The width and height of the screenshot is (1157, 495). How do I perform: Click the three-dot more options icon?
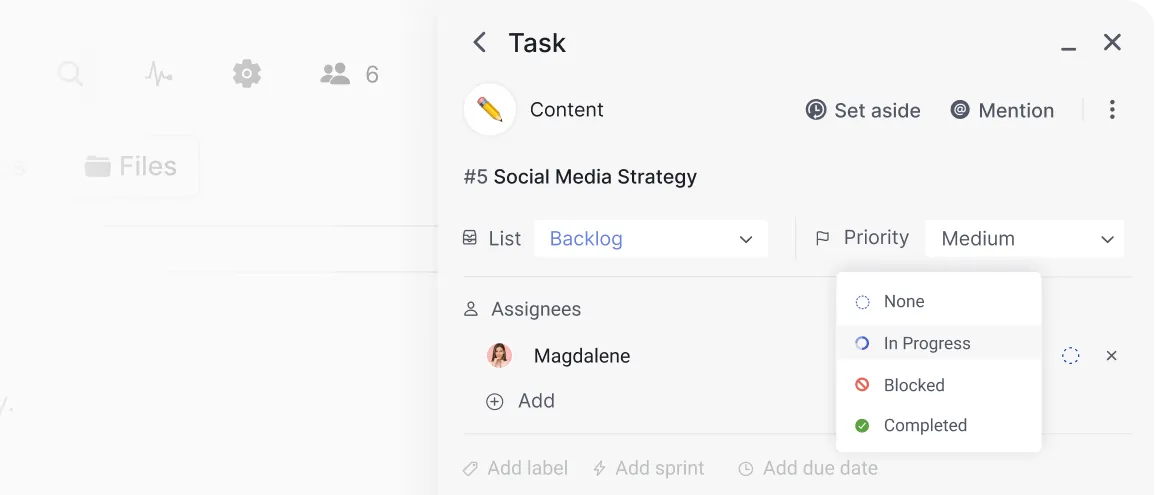tap(1112, 110)
